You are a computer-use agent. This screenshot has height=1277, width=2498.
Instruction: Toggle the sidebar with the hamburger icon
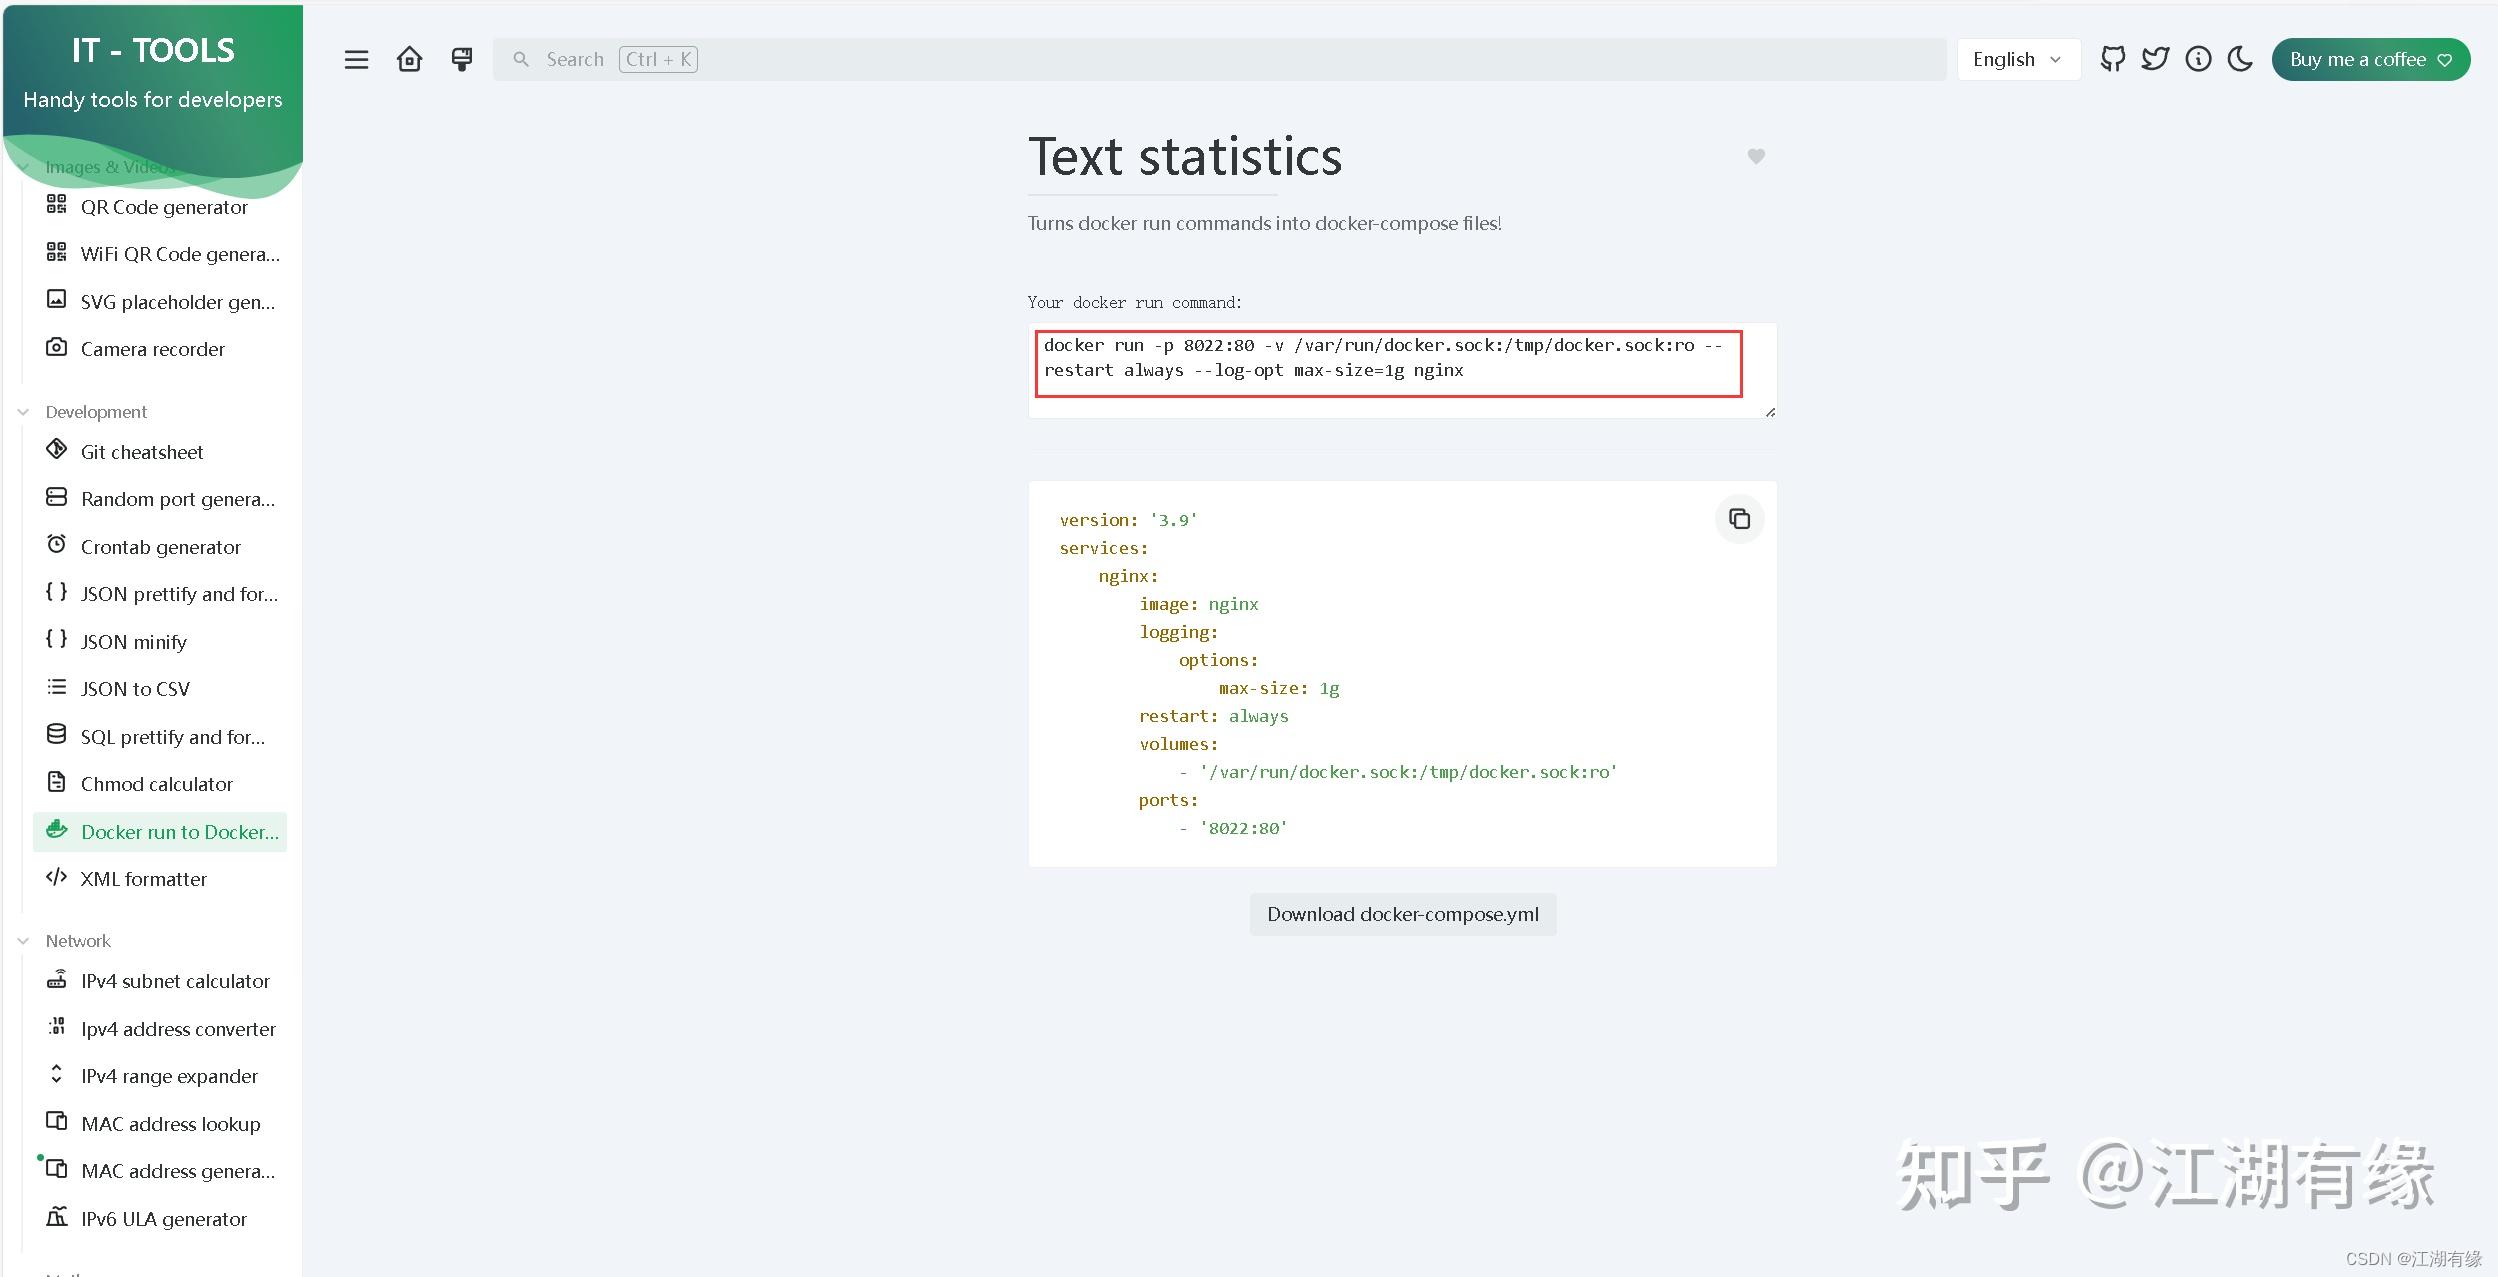(357, 59)
